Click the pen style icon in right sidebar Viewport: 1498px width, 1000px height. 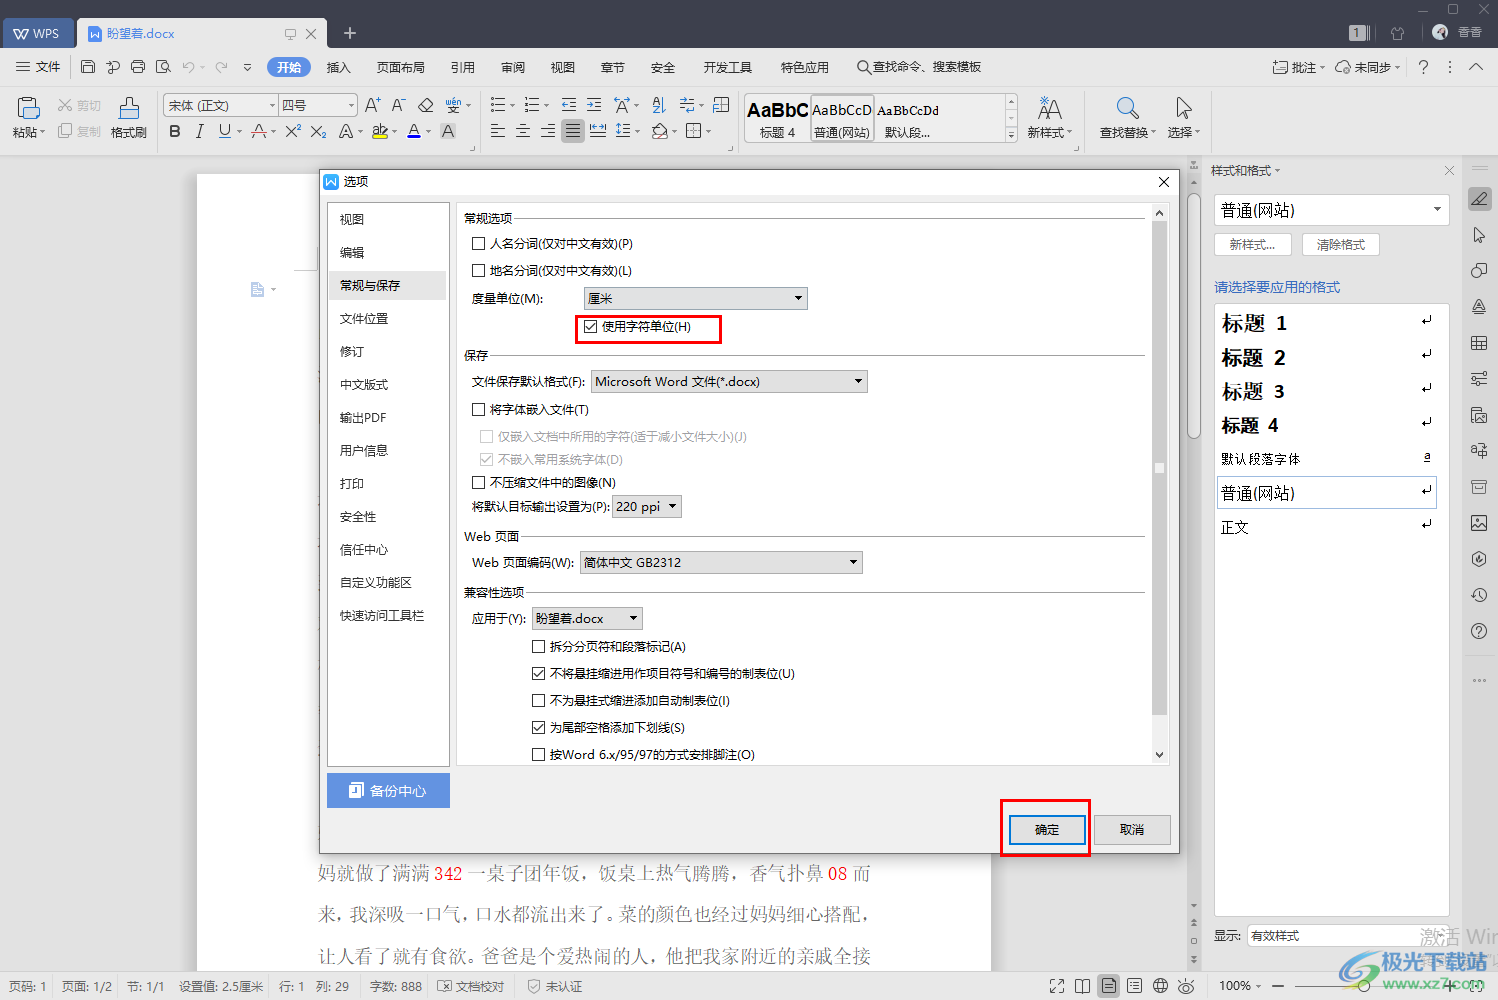coord(1479,199)
